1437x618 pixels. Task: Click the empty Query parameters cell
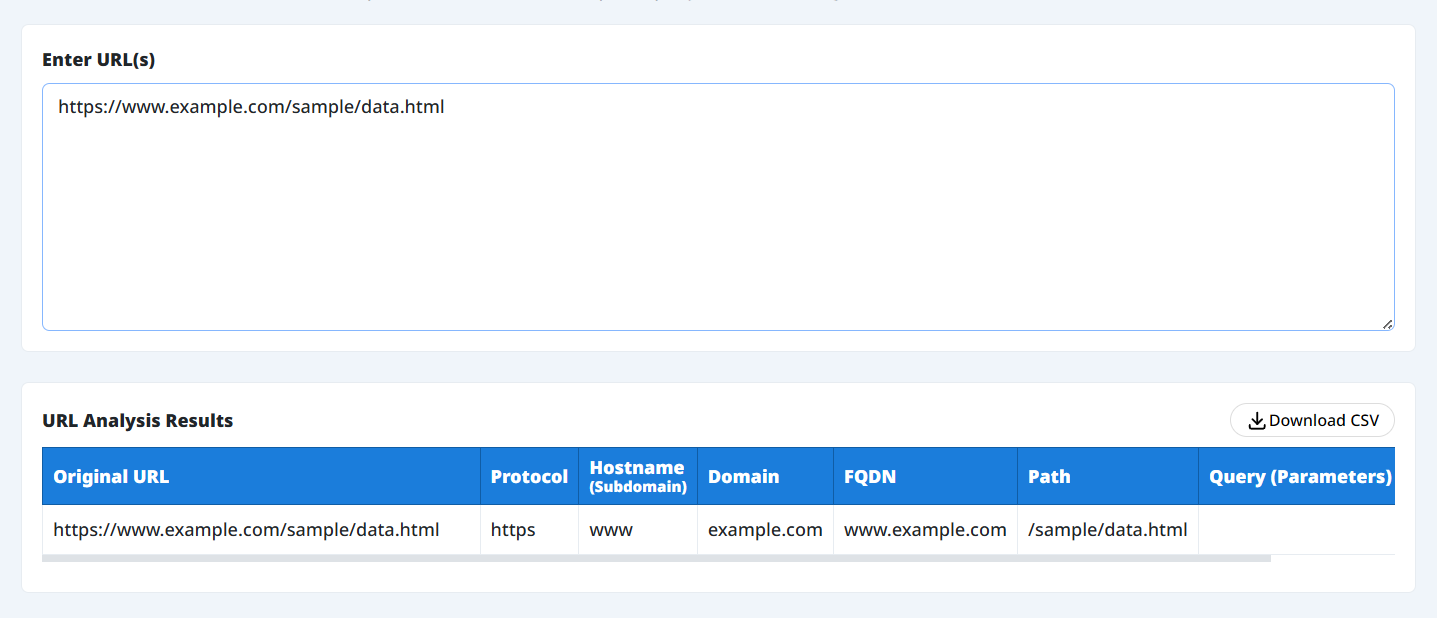click(x=1296, y=530)
